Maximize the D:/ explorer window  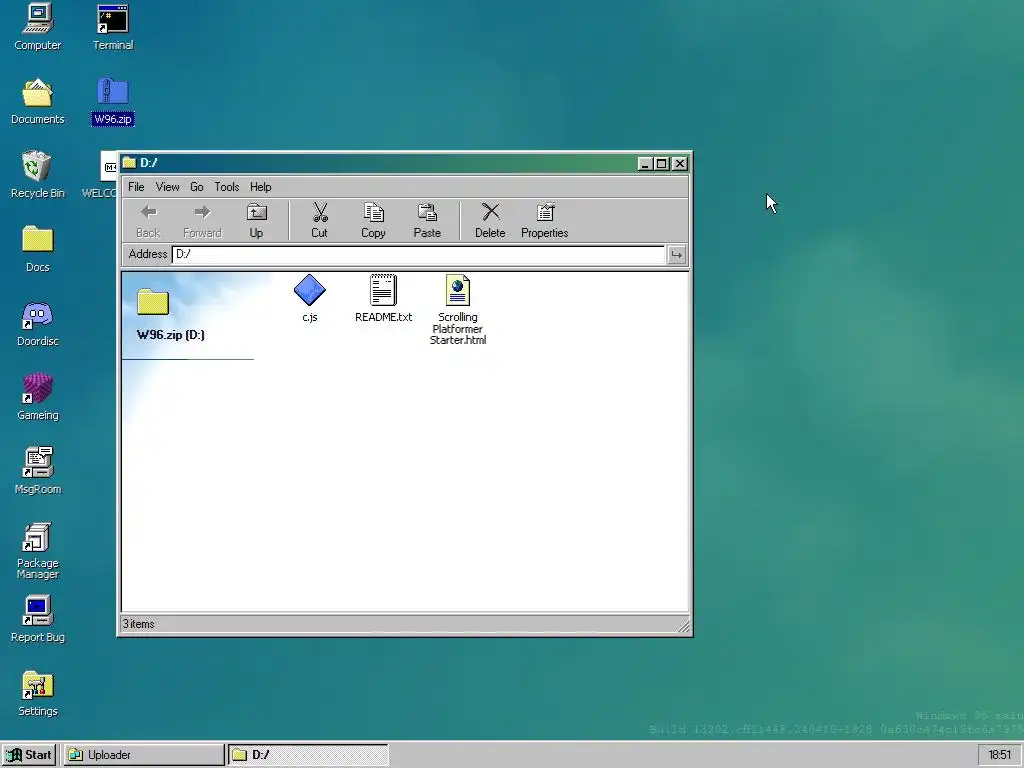(662, 163)
